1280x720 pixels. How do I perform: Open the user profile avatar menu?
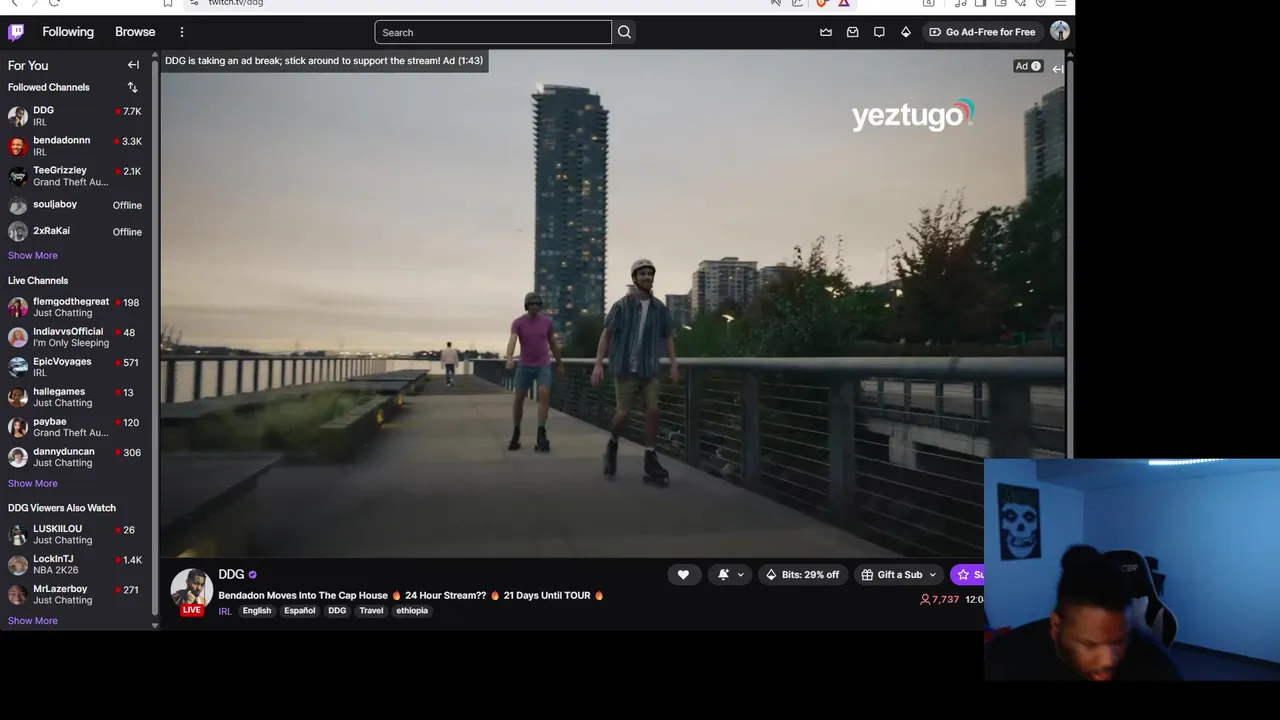coord(1060,31)
